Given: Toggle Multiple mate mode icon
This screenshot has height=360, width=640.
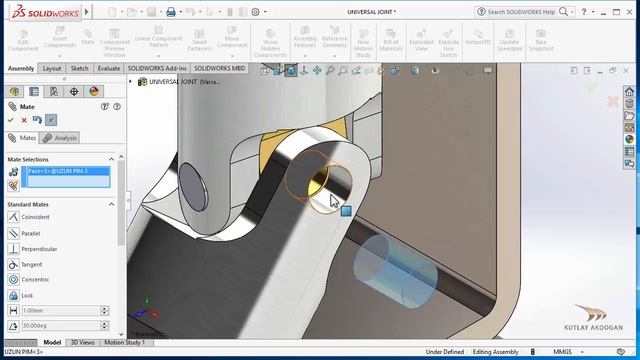Looking at the screenshot, I should click(x=13, y=186).
